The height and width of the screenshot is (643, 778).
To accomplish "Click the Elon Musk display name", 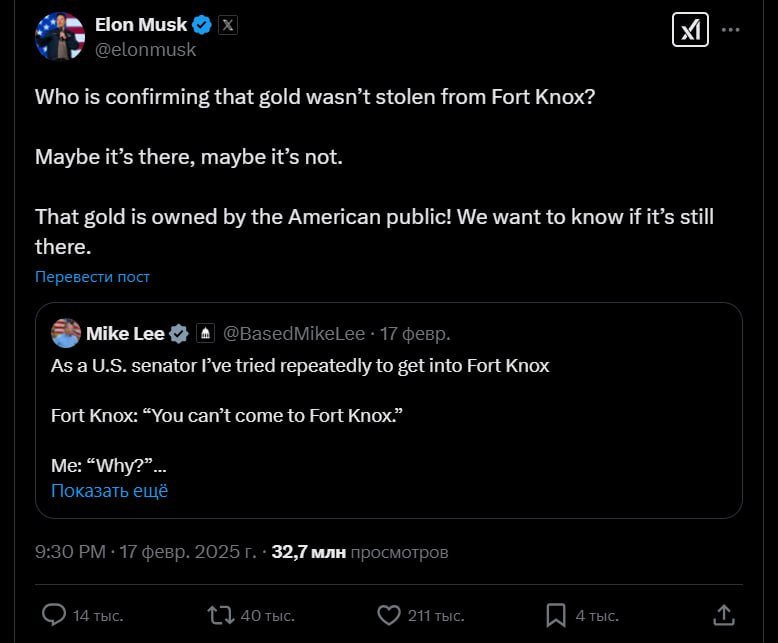I will pos(140,25).
